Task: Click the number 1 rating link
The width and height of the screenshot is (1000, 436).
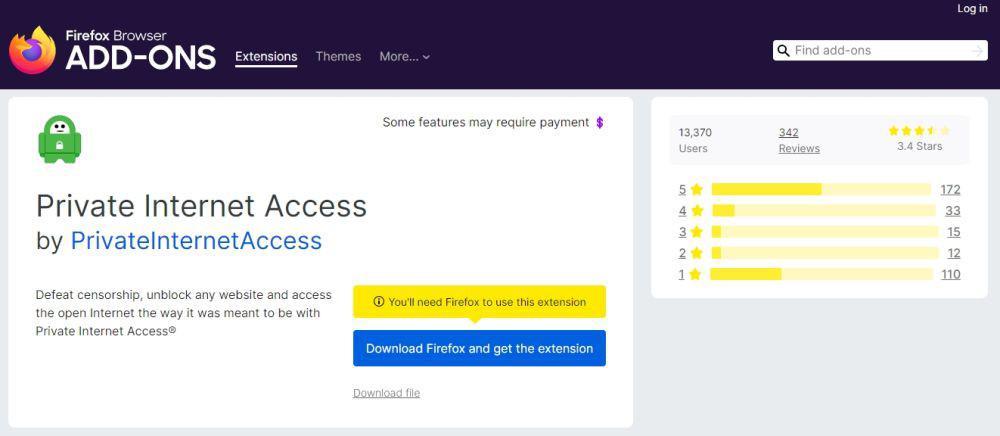Action: coord(682,274)
